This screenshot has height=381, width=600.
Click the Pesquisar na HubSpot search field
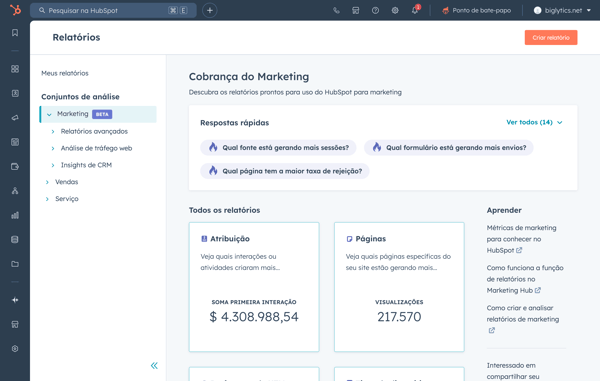[113, 10]
